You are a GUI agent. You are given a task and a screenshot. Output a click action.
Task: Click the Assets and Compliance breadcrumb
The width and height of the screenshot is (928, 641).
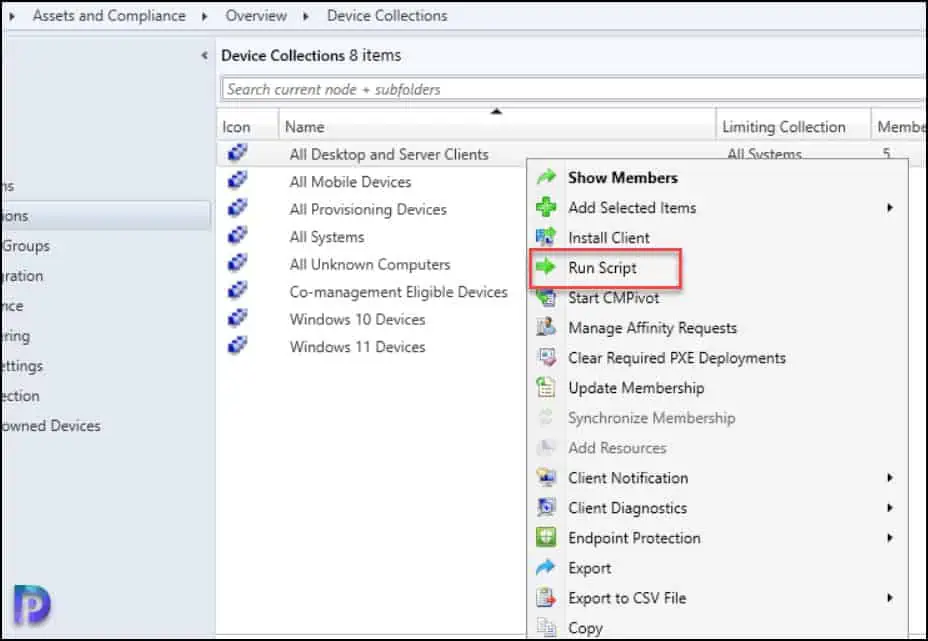(x=109, y=16)
